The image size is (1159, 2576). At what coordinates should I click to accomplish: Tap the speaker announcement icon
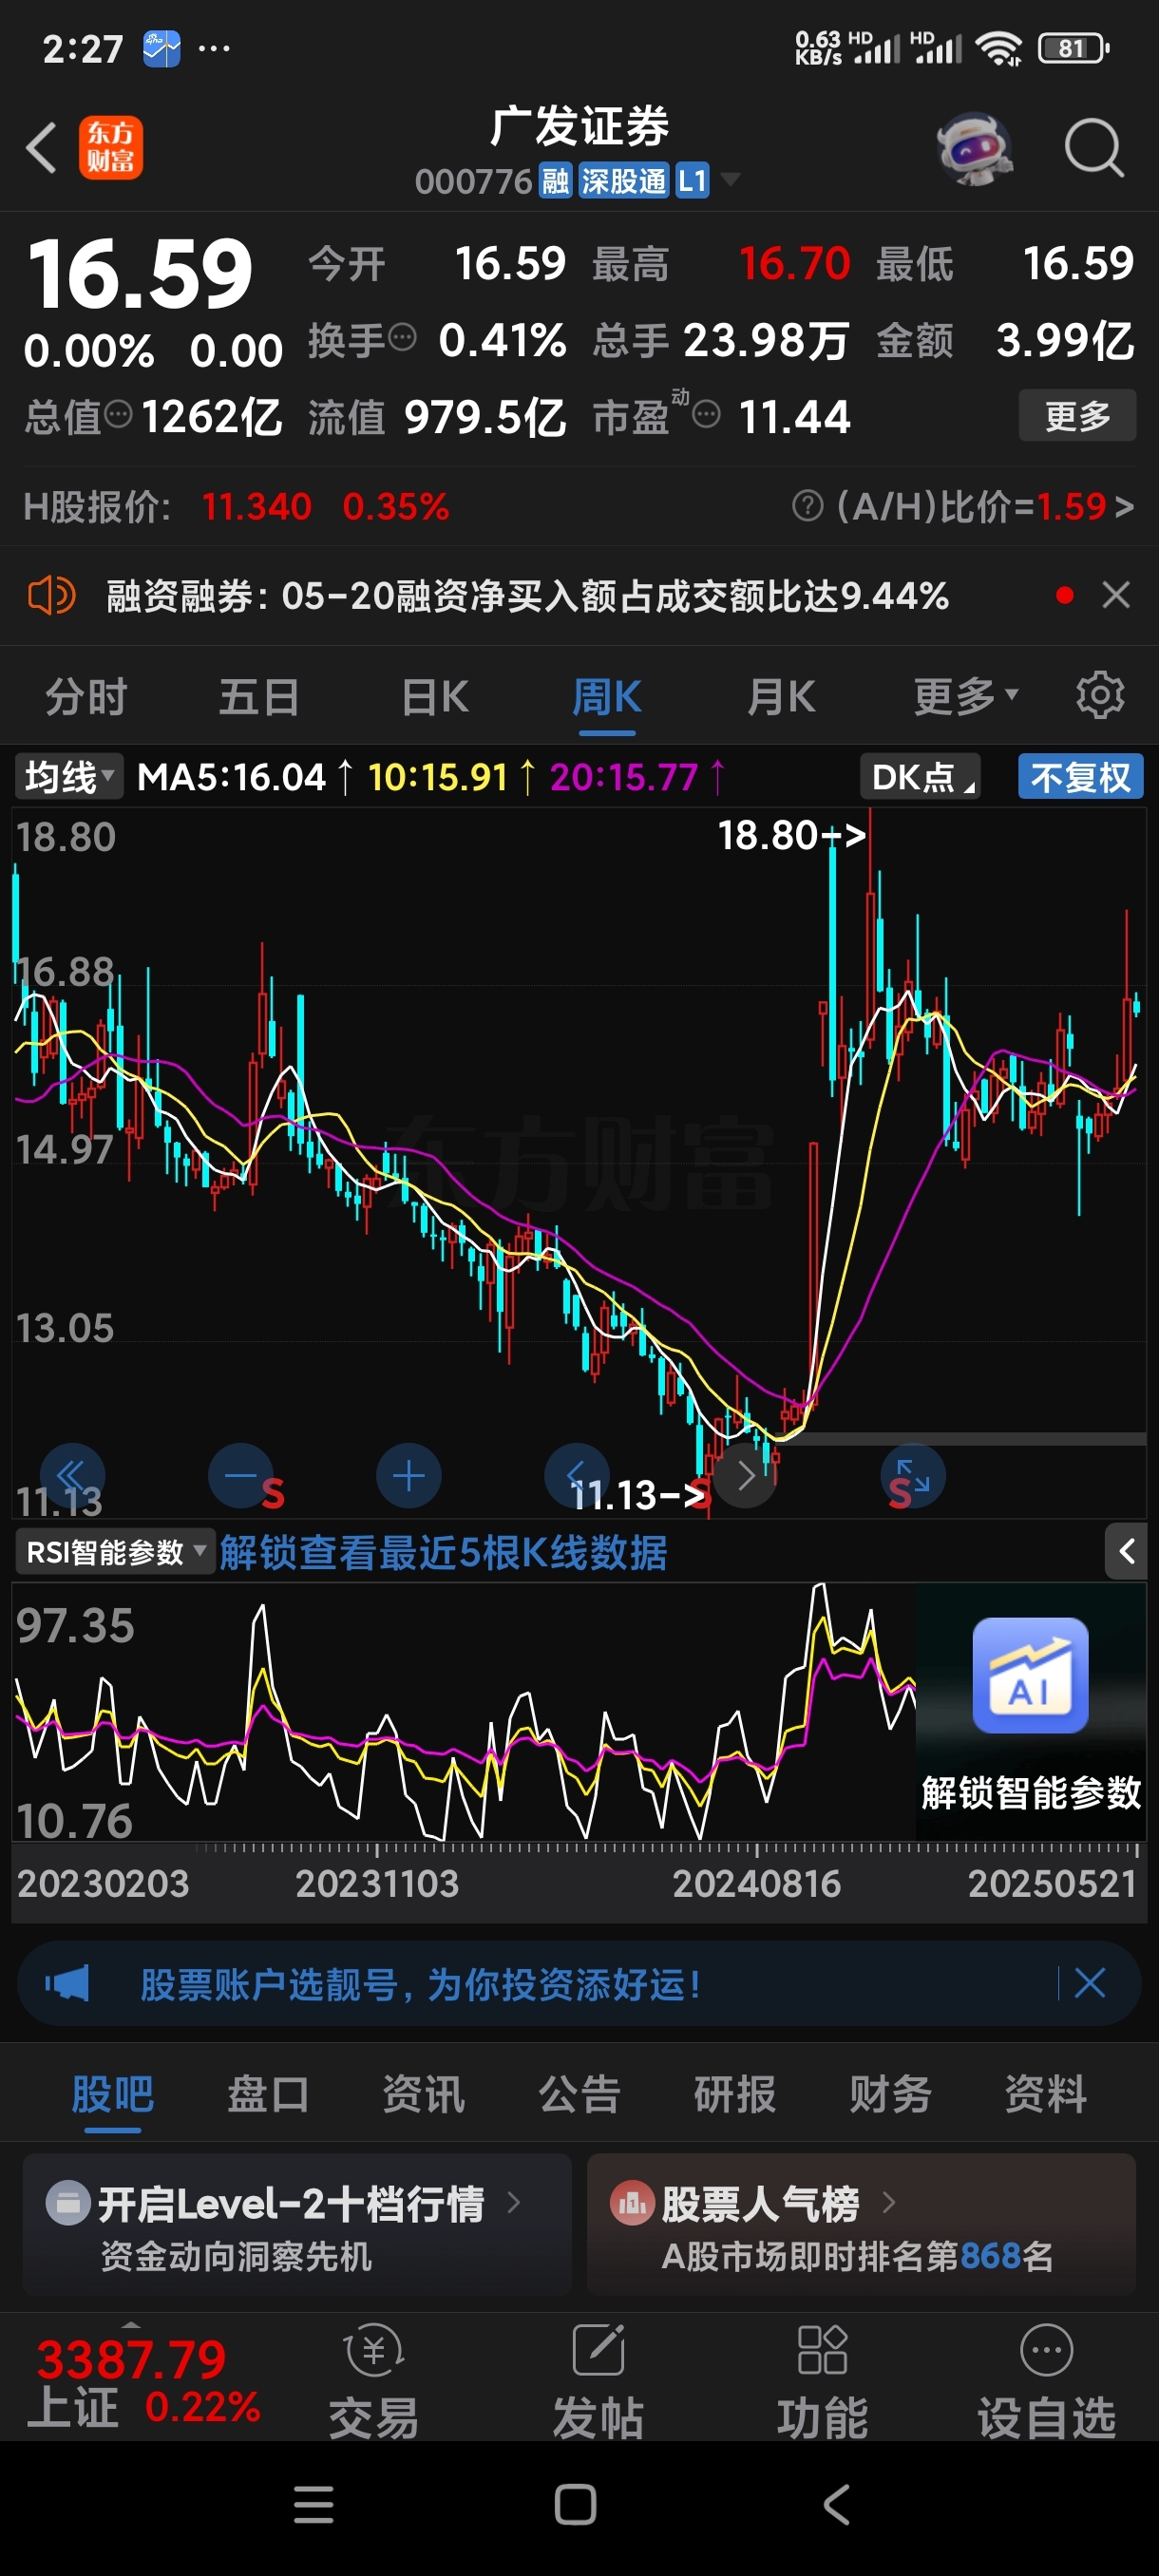pyautogui.click(x=52, y=596)
